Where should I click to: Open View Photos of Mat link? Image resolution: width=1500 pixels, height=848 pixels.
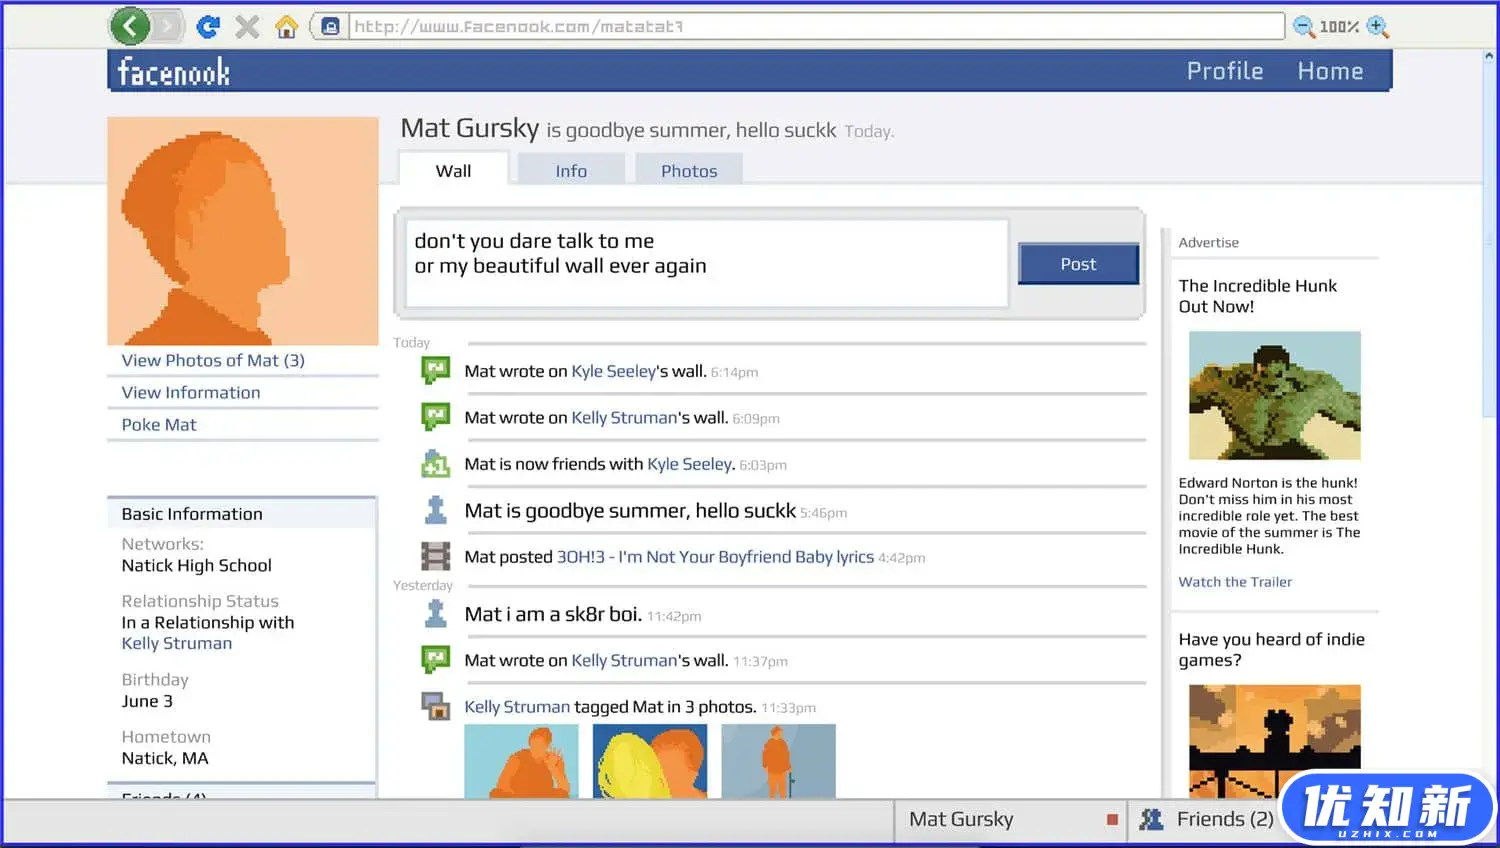click(x=213, y=360)
